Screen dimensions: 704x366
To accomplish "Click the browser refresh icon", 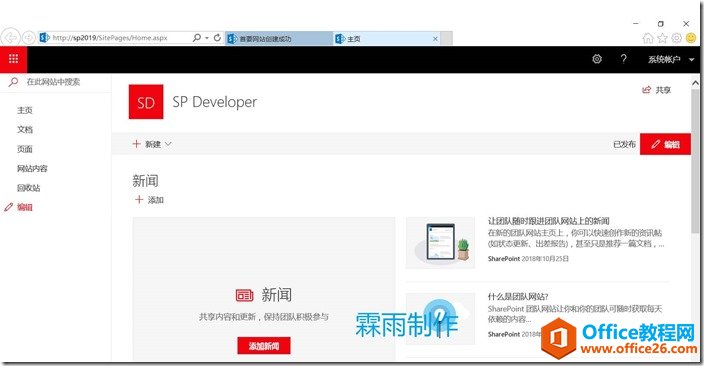I will tap(217, 38).
